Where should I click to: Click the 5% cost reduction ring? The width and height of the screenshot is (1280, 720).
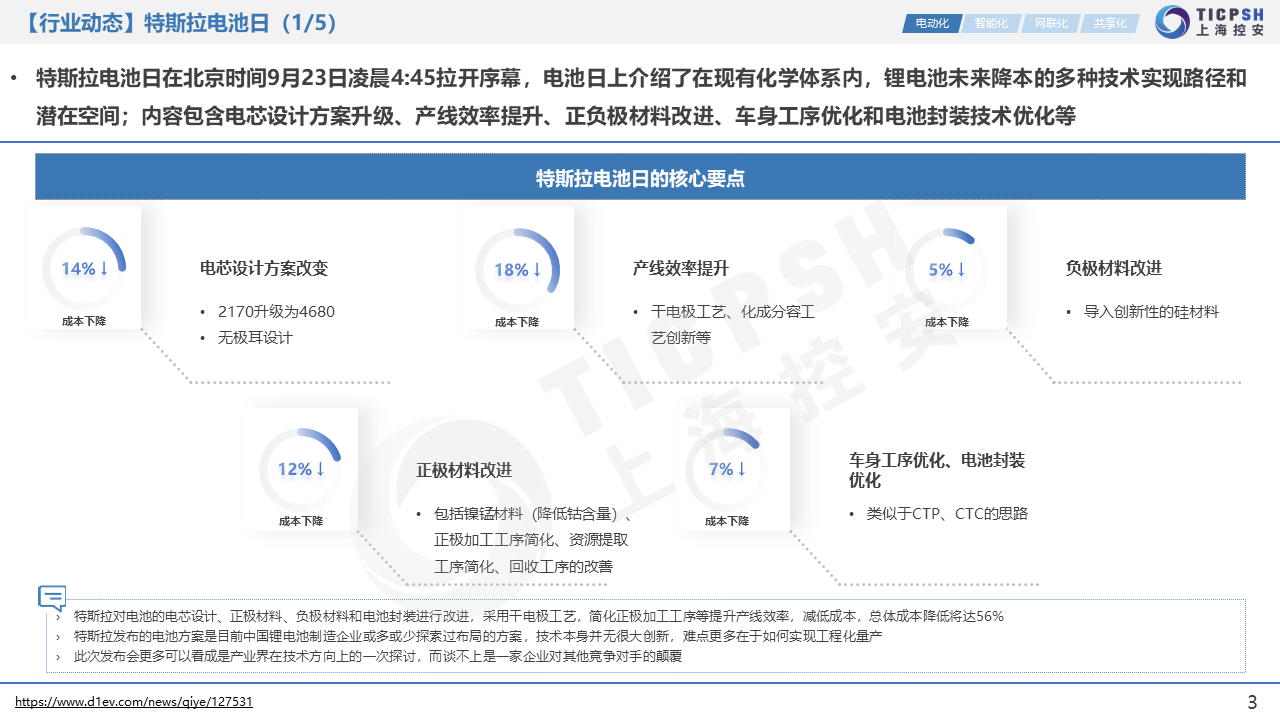[x=947, y=269]
